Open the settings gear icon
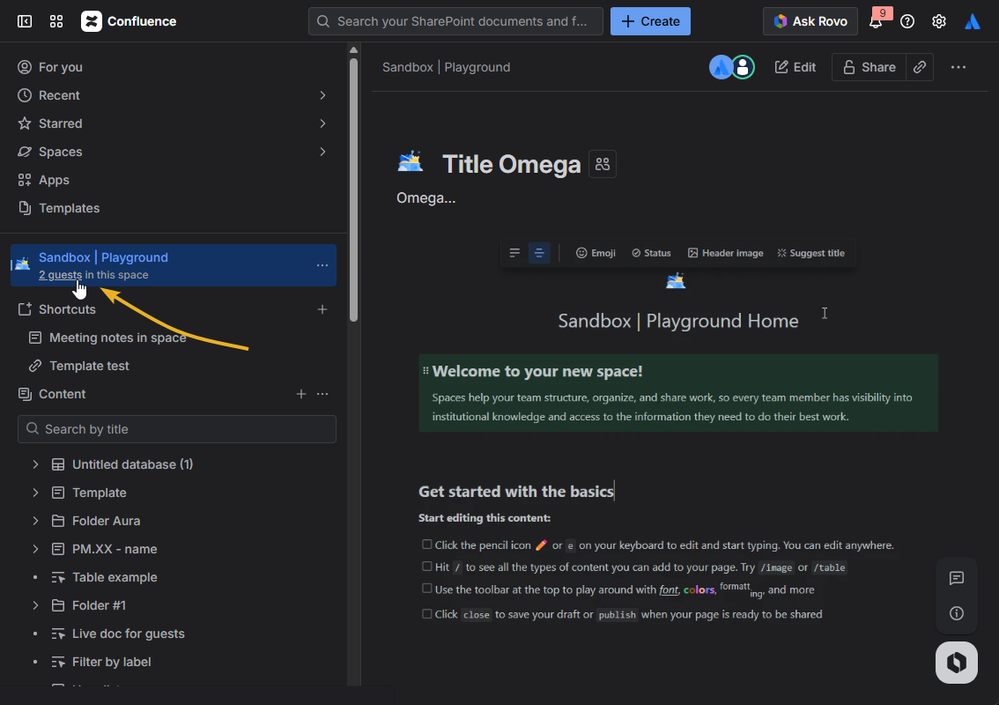 pyautogui.click(x=939, y=21)
